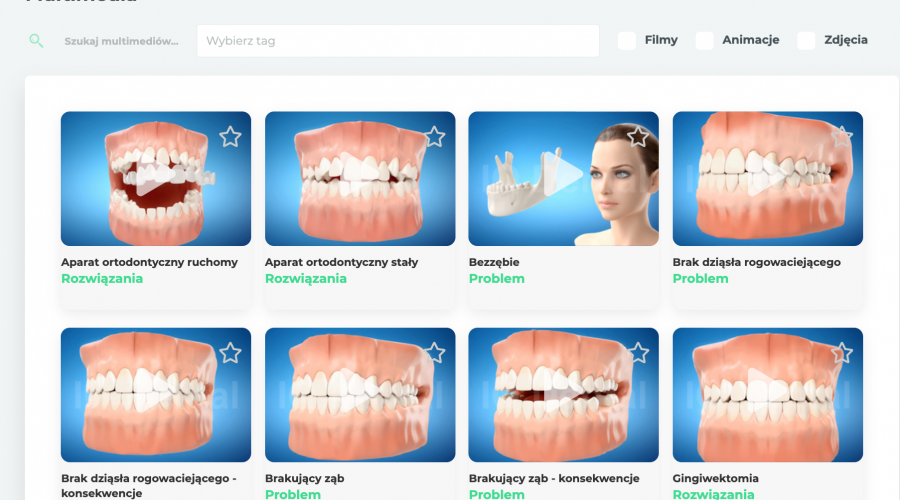Open the Wybierz tag dropdown

click(x=398, y=41)
